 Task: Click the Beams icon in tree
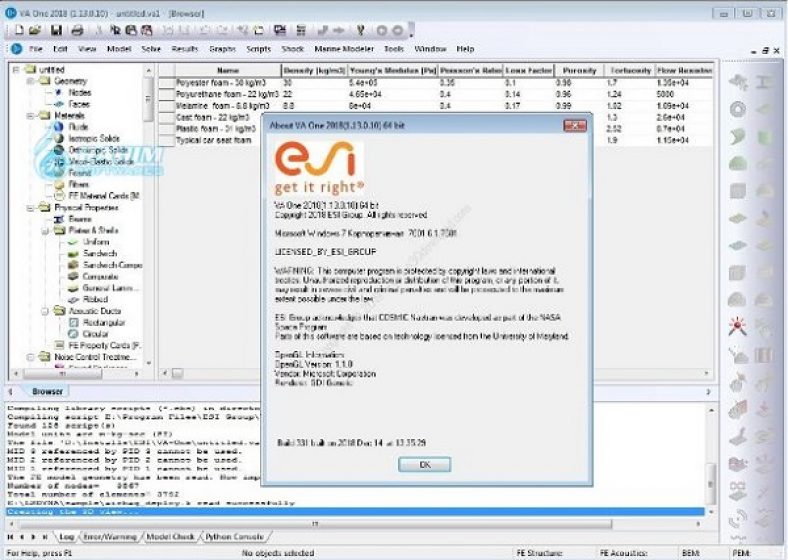(x=59, y=219)
